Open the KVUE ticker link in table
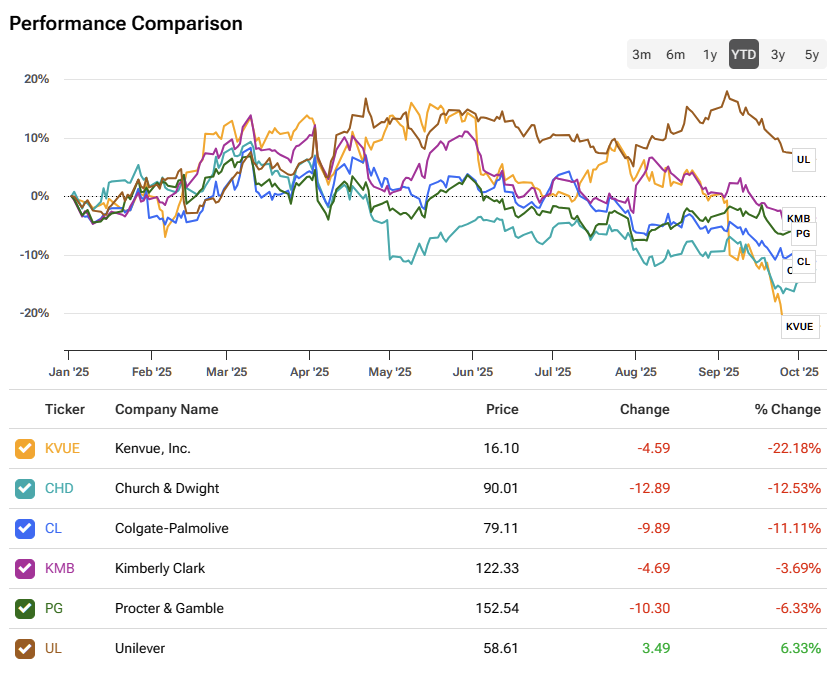Screen dimensions: 840x681 click(x=62, y=449)
